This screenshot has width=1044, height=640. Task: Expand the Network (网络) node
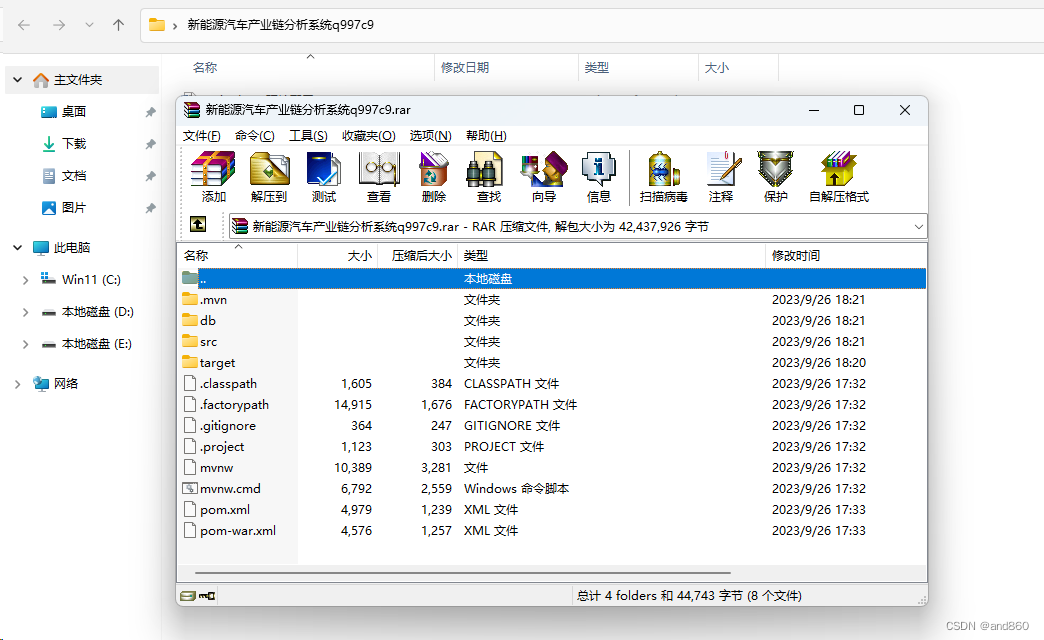point(18,384)
